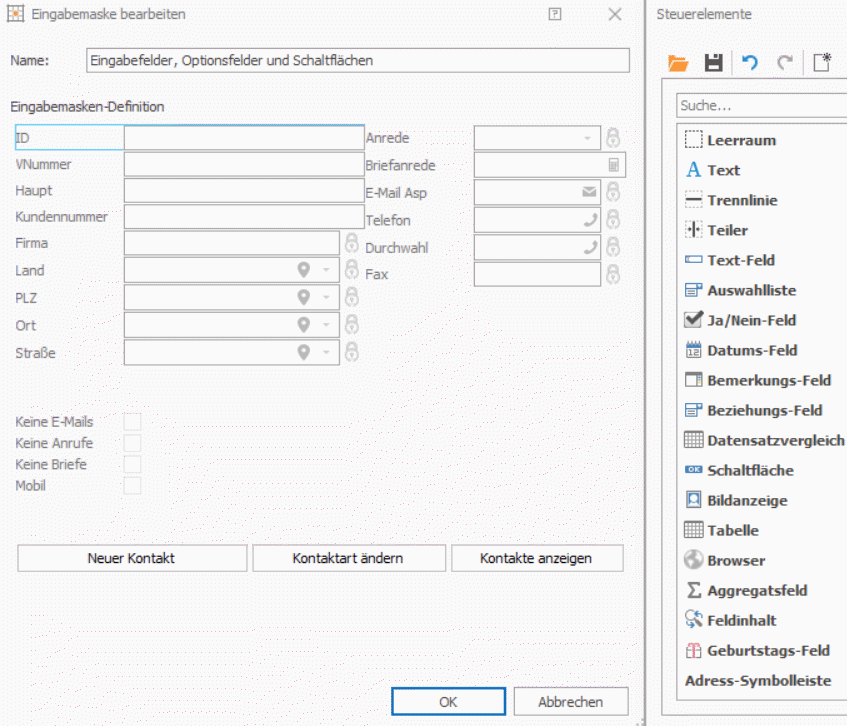Open file via orange folder toolbar icon

[x=678, y=63]
